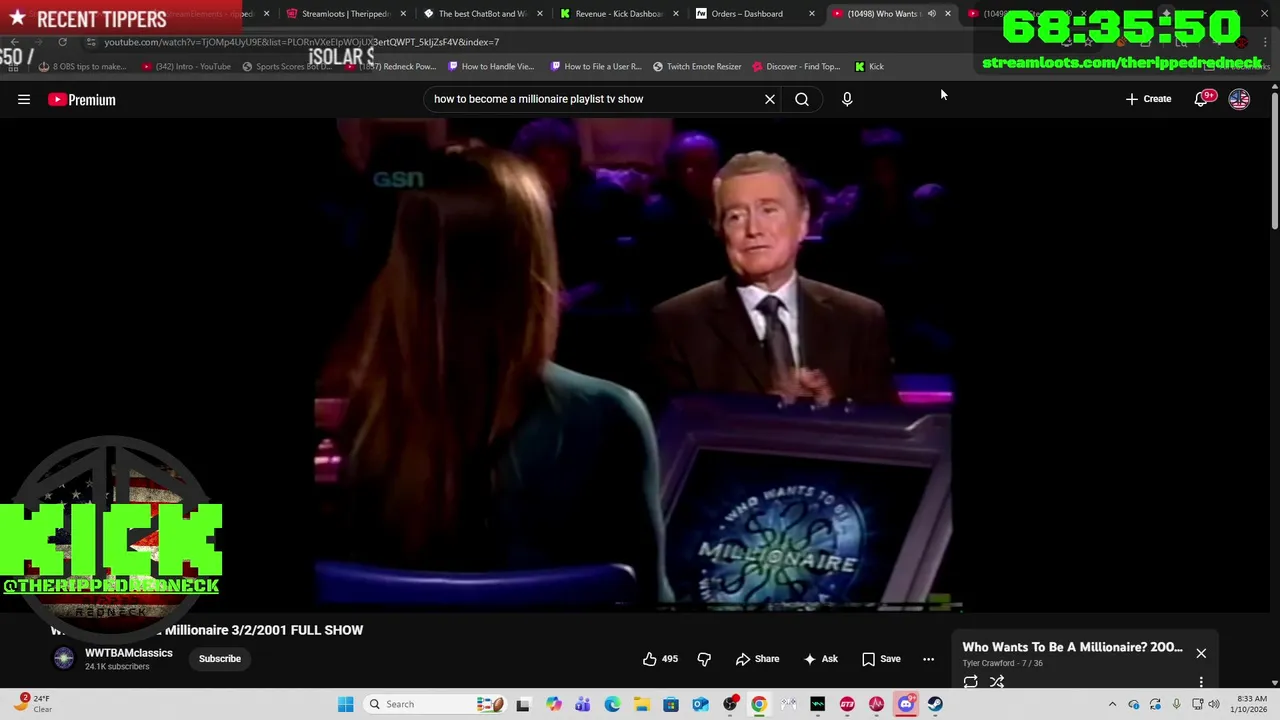Run the search with the magnifier icon
Image resolution: width=1280 pixels, height=720 pixels.
coord(802,99)
